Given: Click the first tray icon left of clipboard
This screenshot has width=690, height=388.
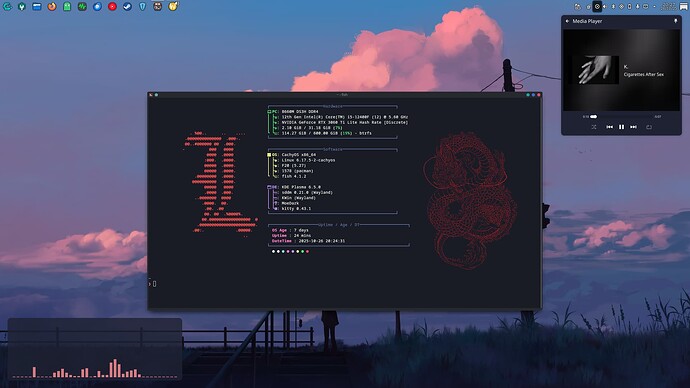Looking at the screenshot, I should click(x=578, y=7).
